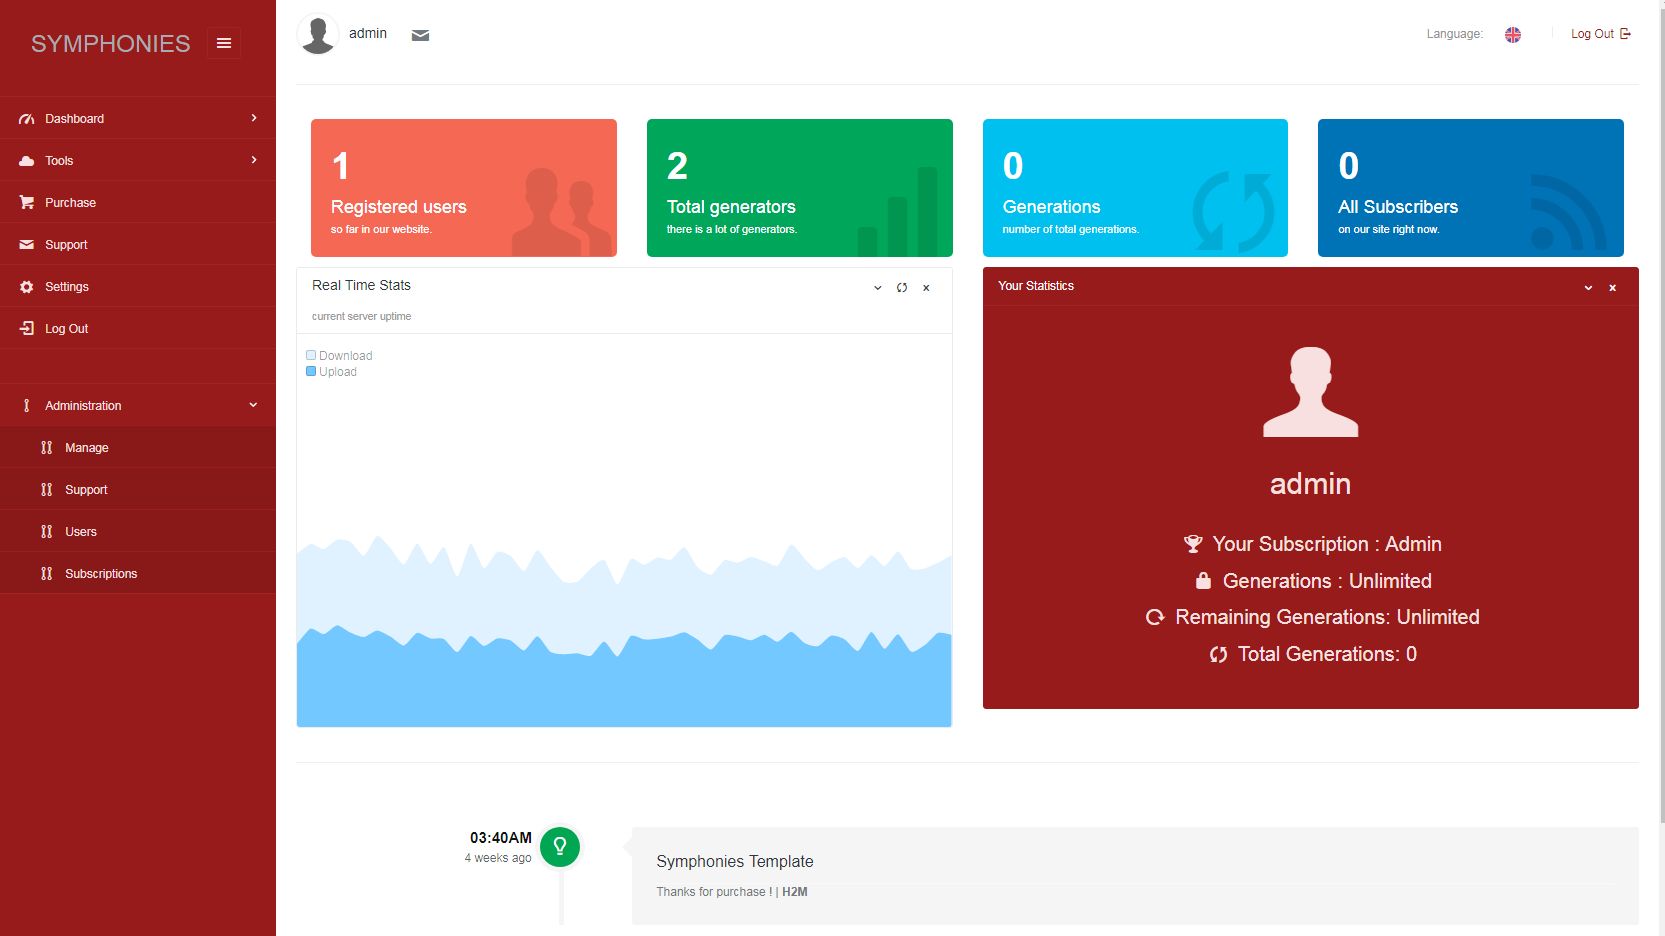Toggle the Download legend checkbox
Screen dimensions: 1665x936
[x=311, y=355]
